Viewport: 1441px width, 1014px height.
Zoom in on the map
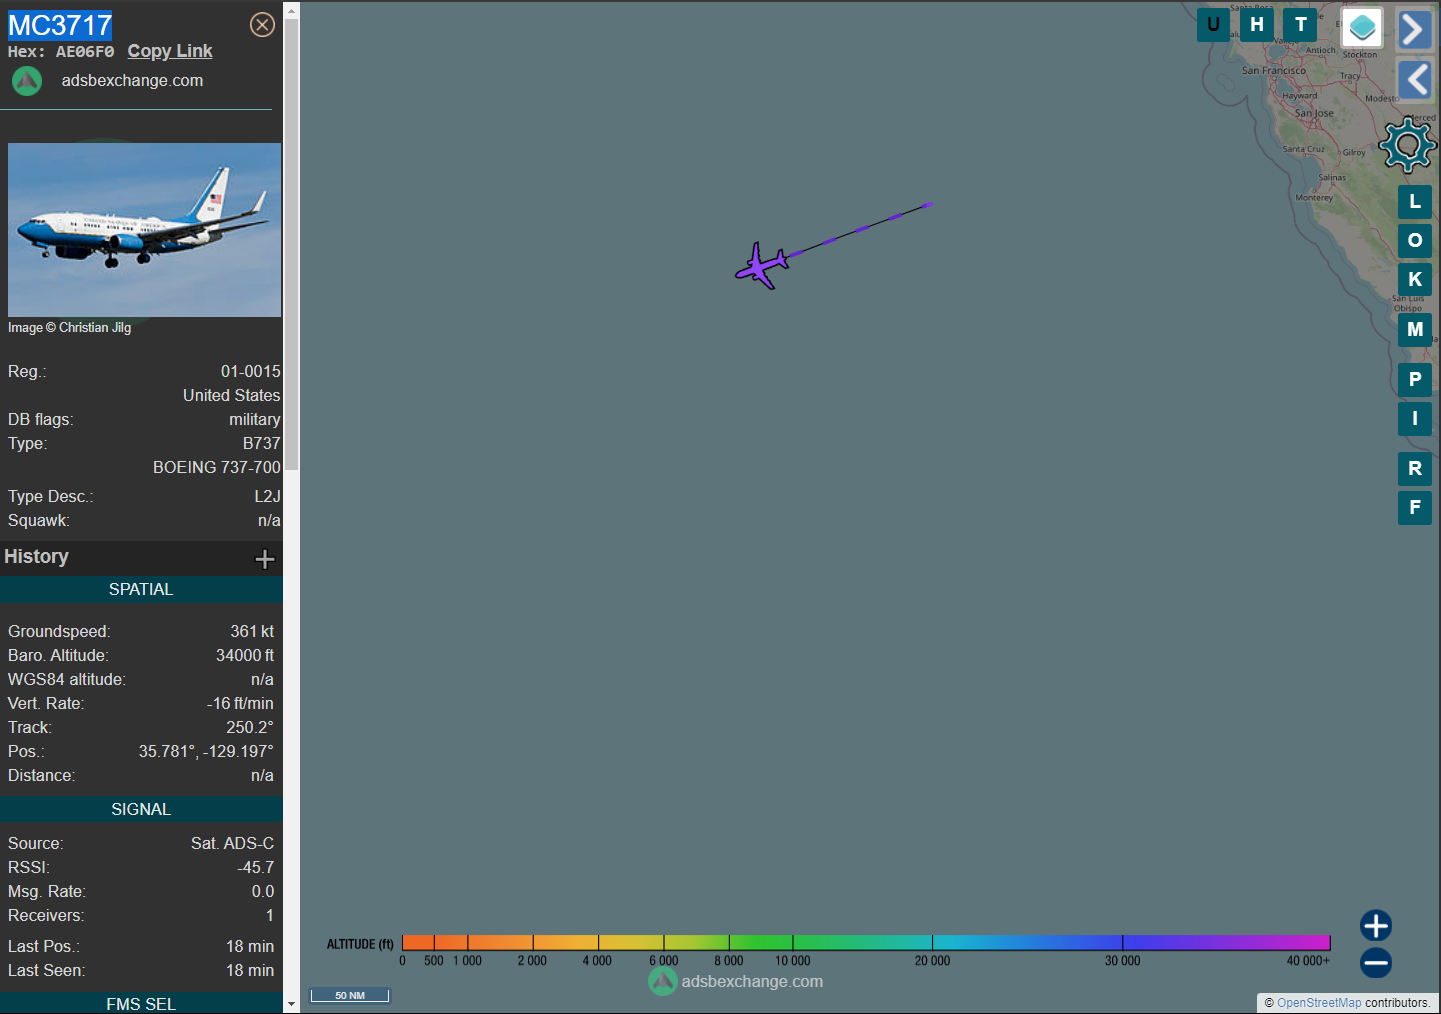[x=1376, y=926]
